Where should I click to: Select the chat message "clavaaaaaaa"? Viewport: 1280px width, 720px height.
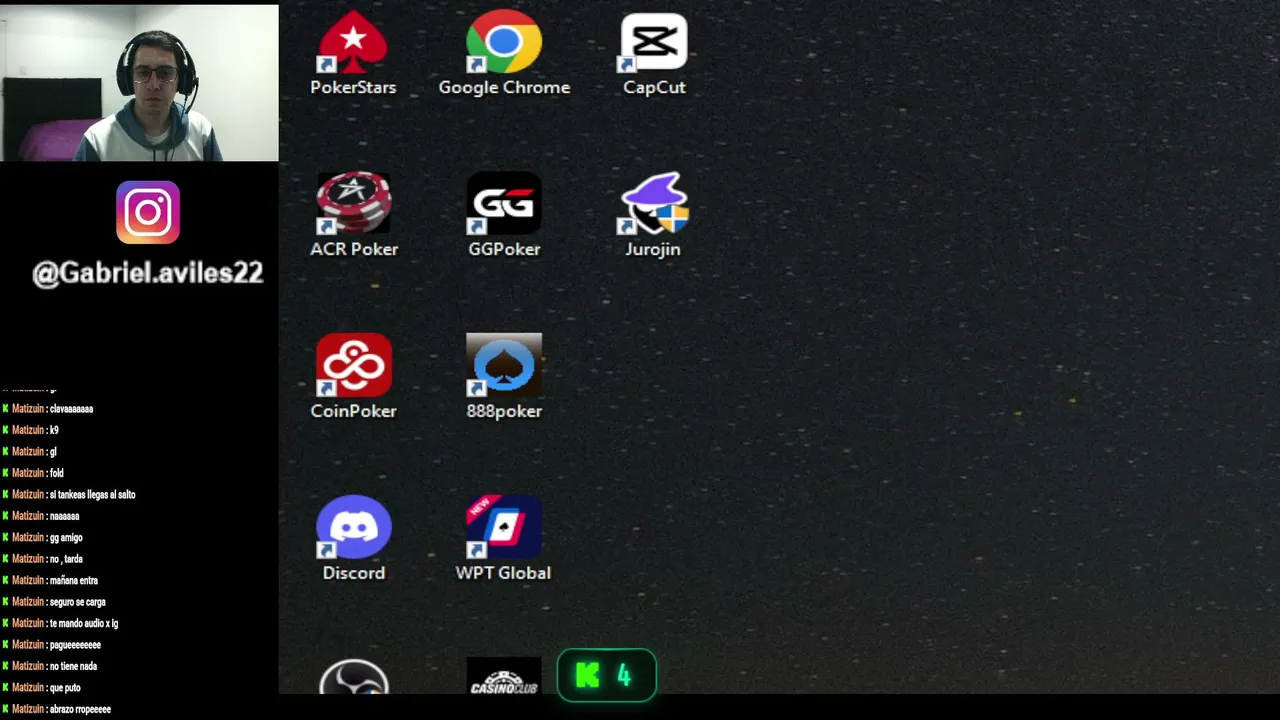[71, 409]
